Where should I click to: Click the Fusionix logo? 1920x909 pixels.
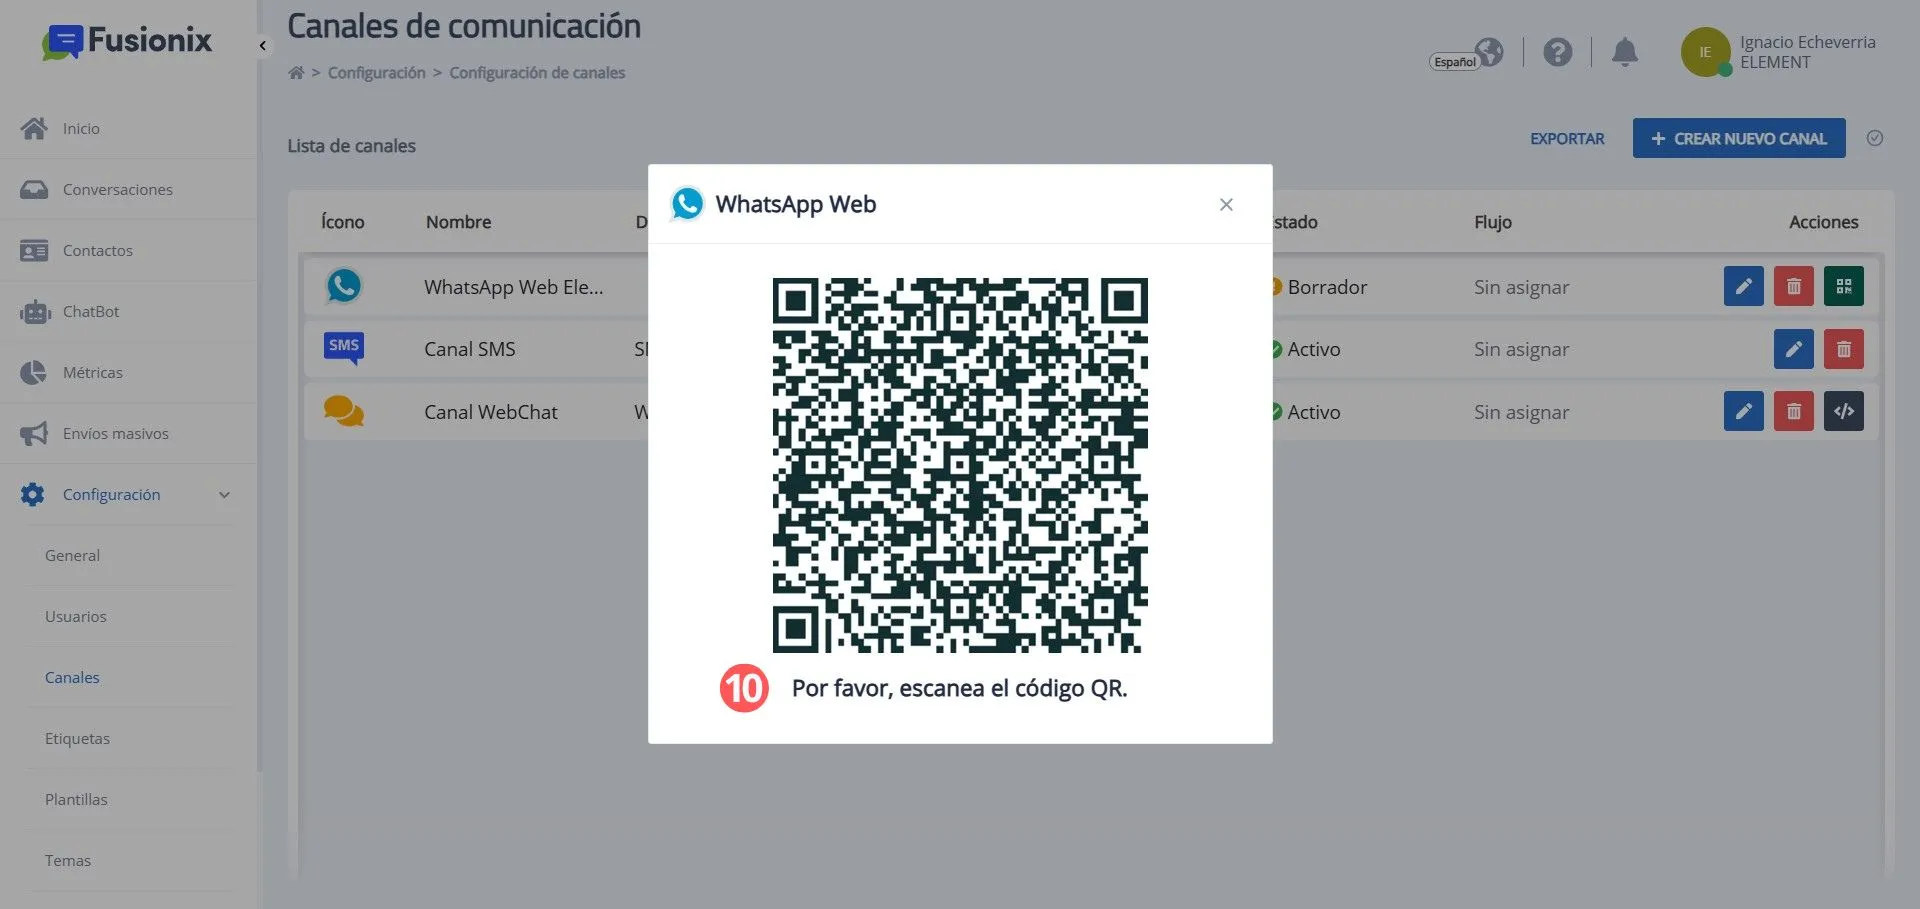[127, 41]
